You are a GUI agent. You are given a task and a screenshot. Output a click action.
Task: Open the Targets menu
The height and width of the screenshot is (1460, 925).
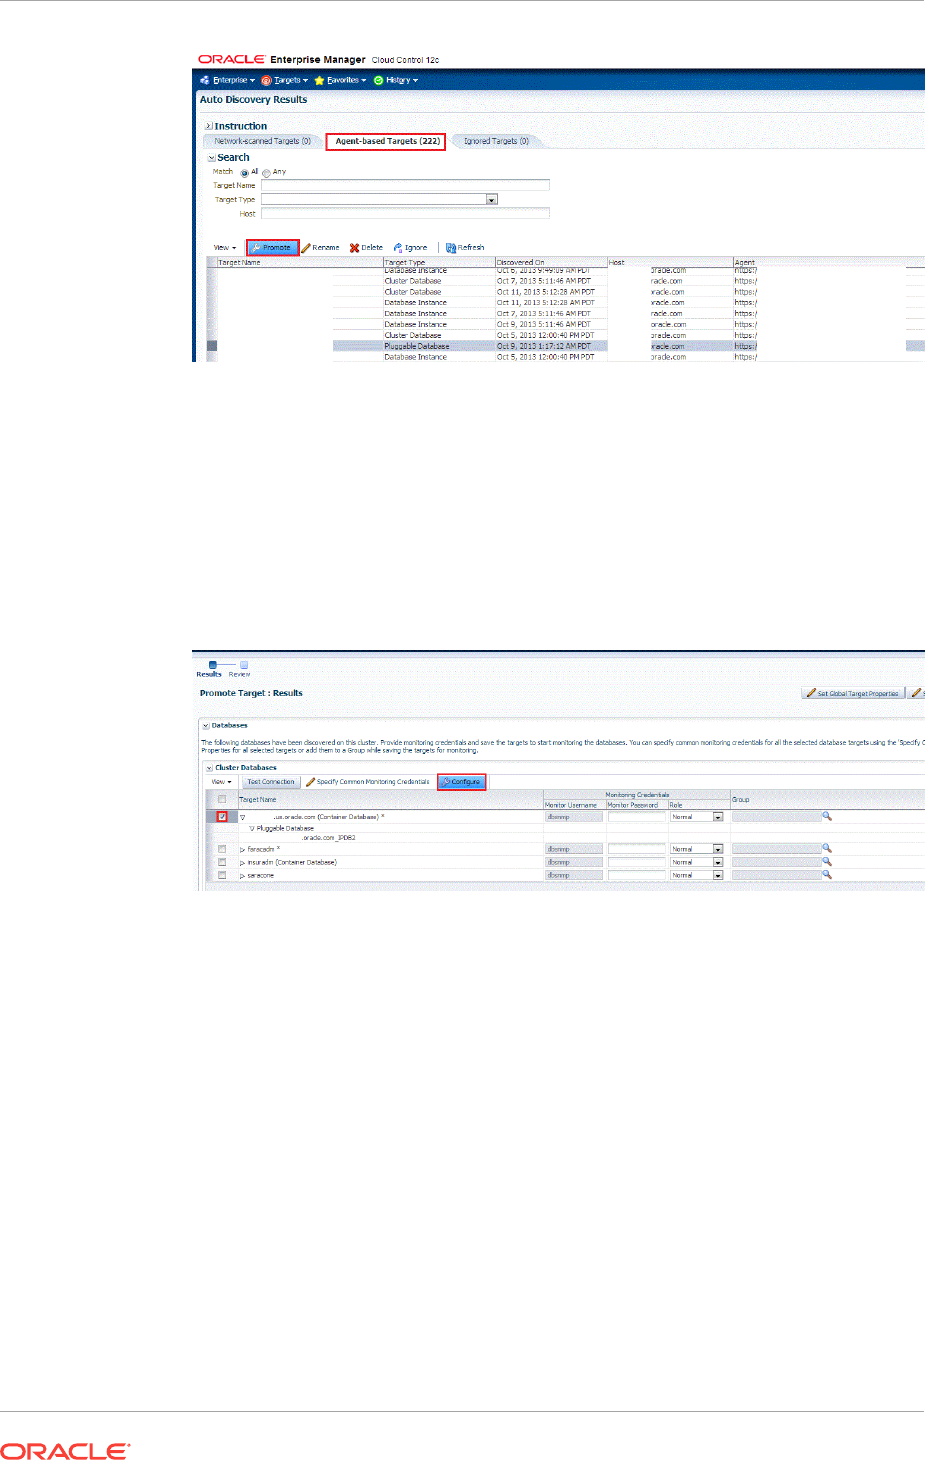285,80
